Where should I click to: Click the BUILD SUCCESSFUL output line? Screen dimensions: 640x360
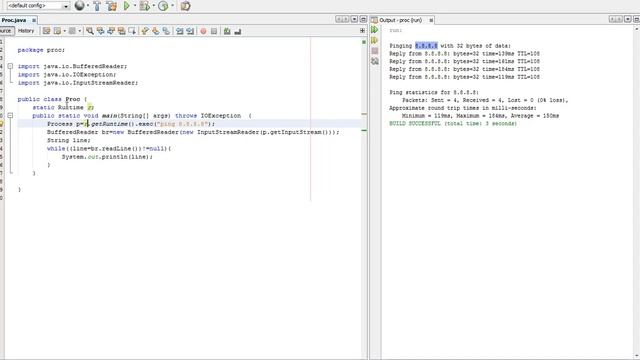click(453, 123)
